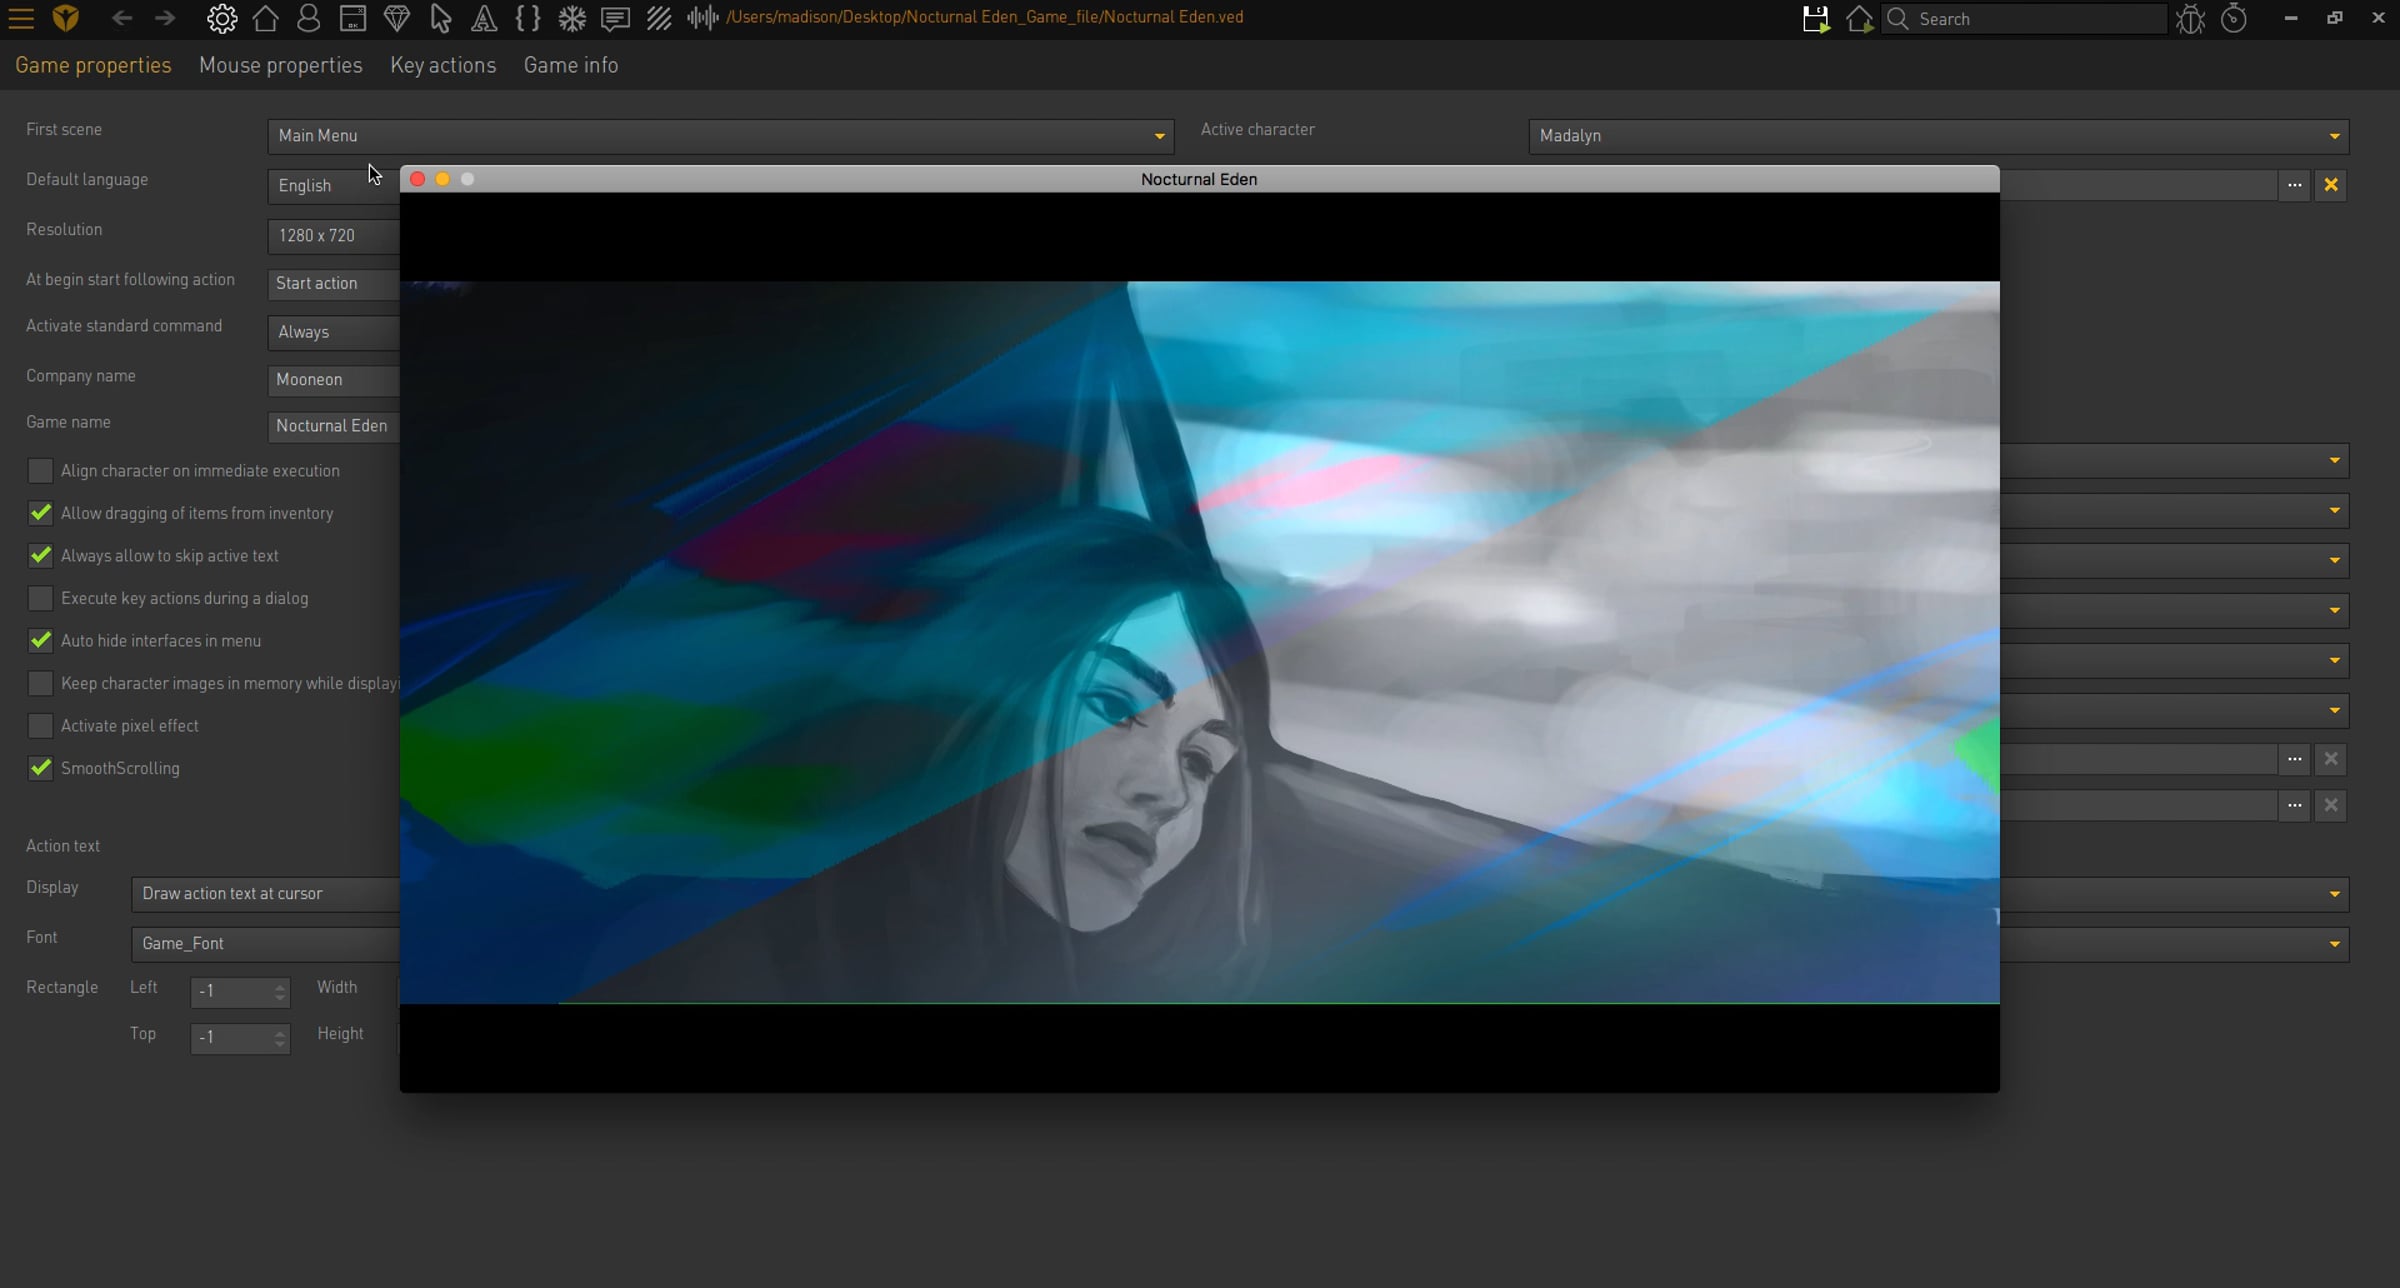This screenshot has width=2400, height=1288.
Task: Open the Game info tab
Action: pos(571,65)
